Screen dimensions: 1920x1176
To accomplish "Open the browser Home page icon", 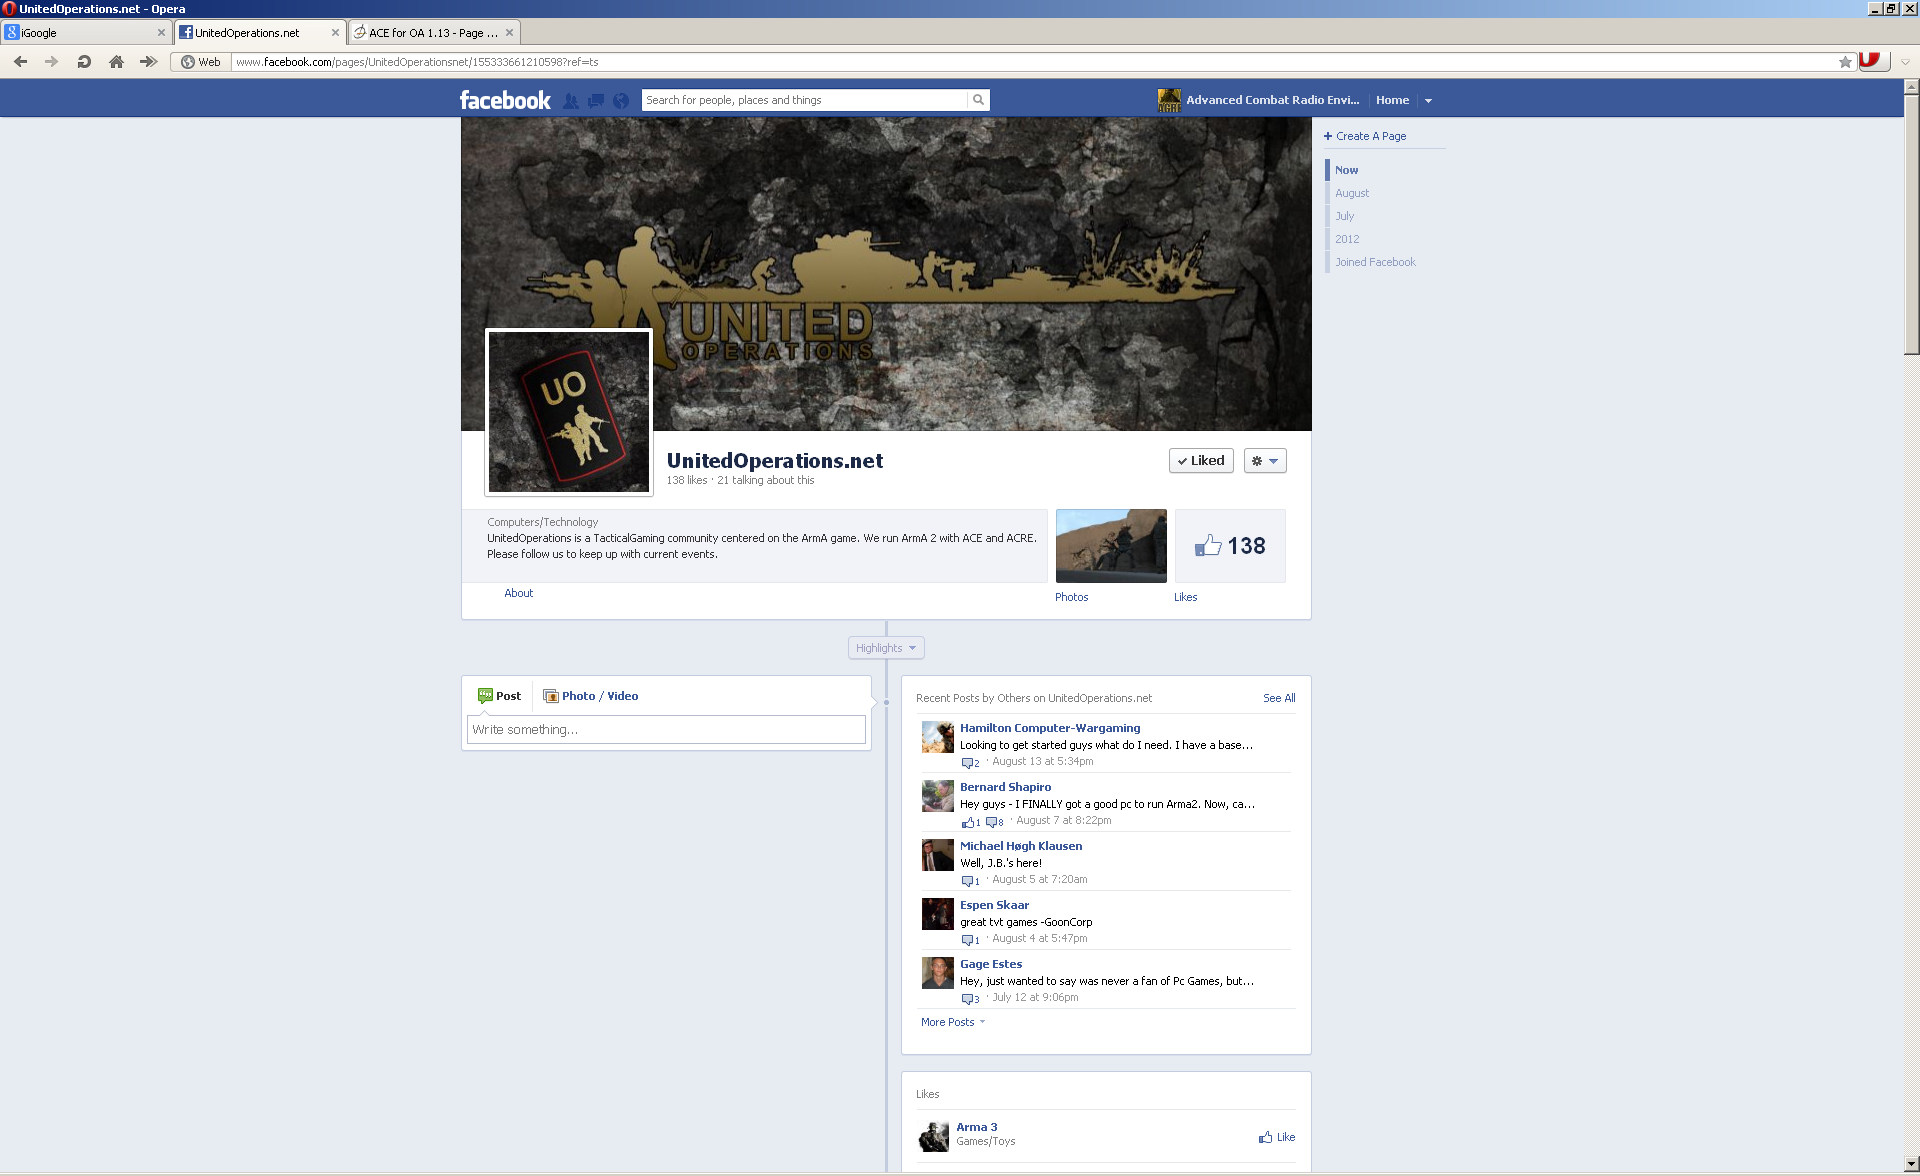I will [116, 62].
